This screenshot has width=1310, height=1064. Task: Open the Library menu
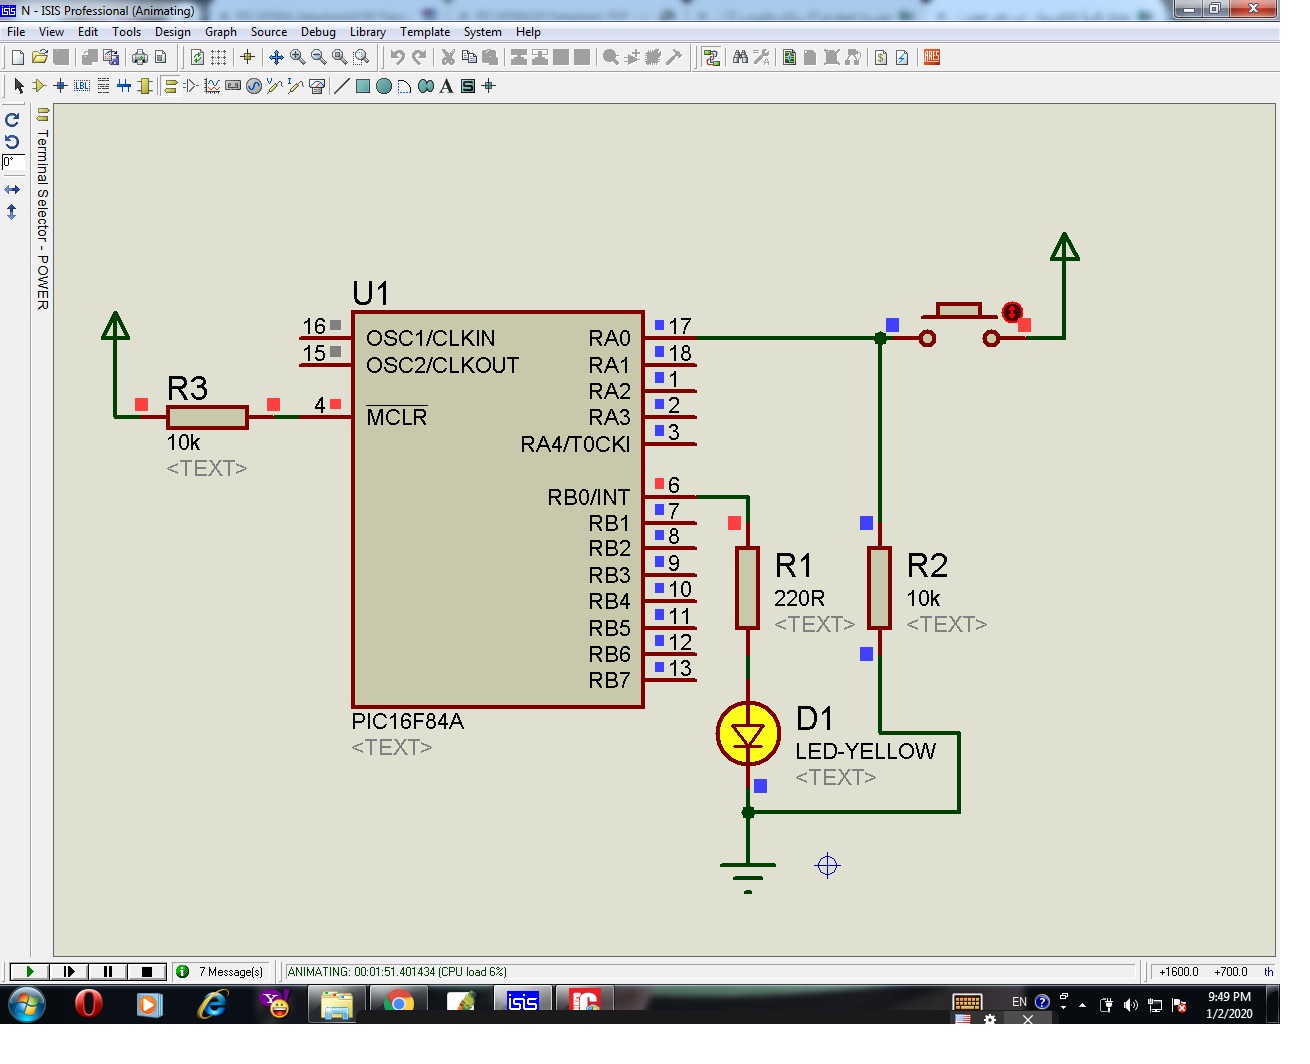click(x=367, y=32)
